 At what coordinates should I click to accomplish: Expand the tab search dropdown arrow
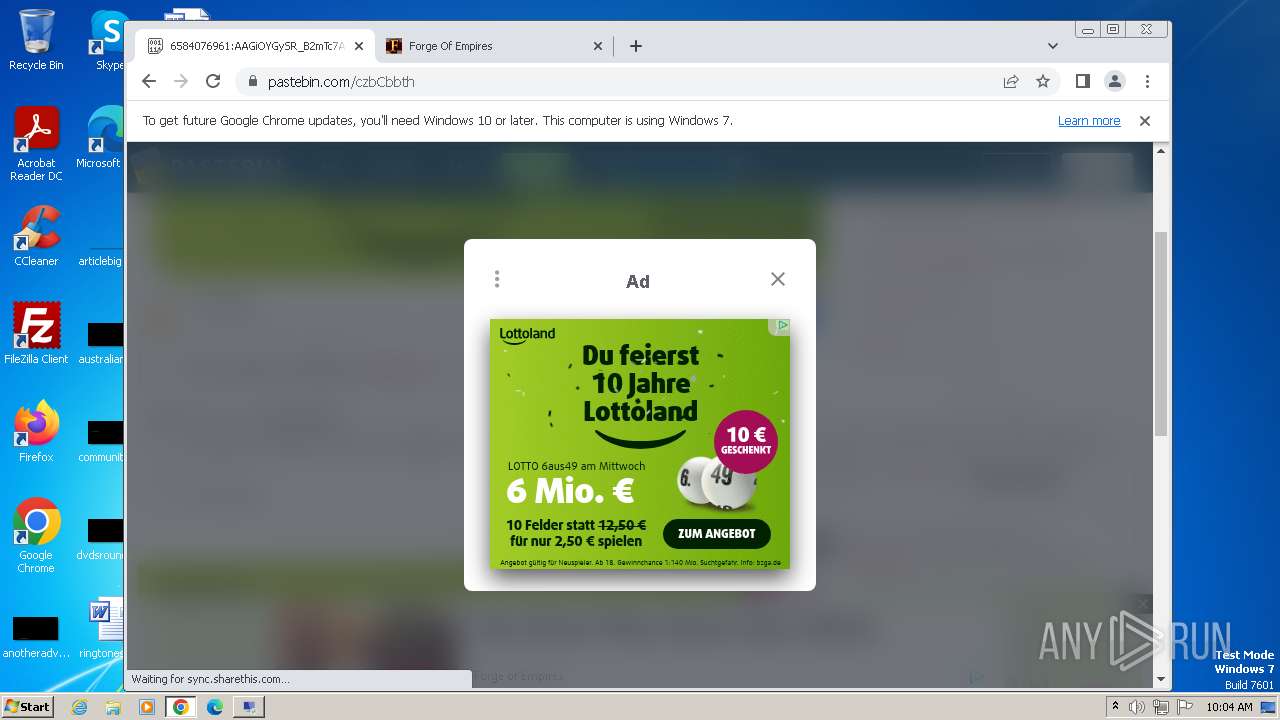tap(1053, 46)
